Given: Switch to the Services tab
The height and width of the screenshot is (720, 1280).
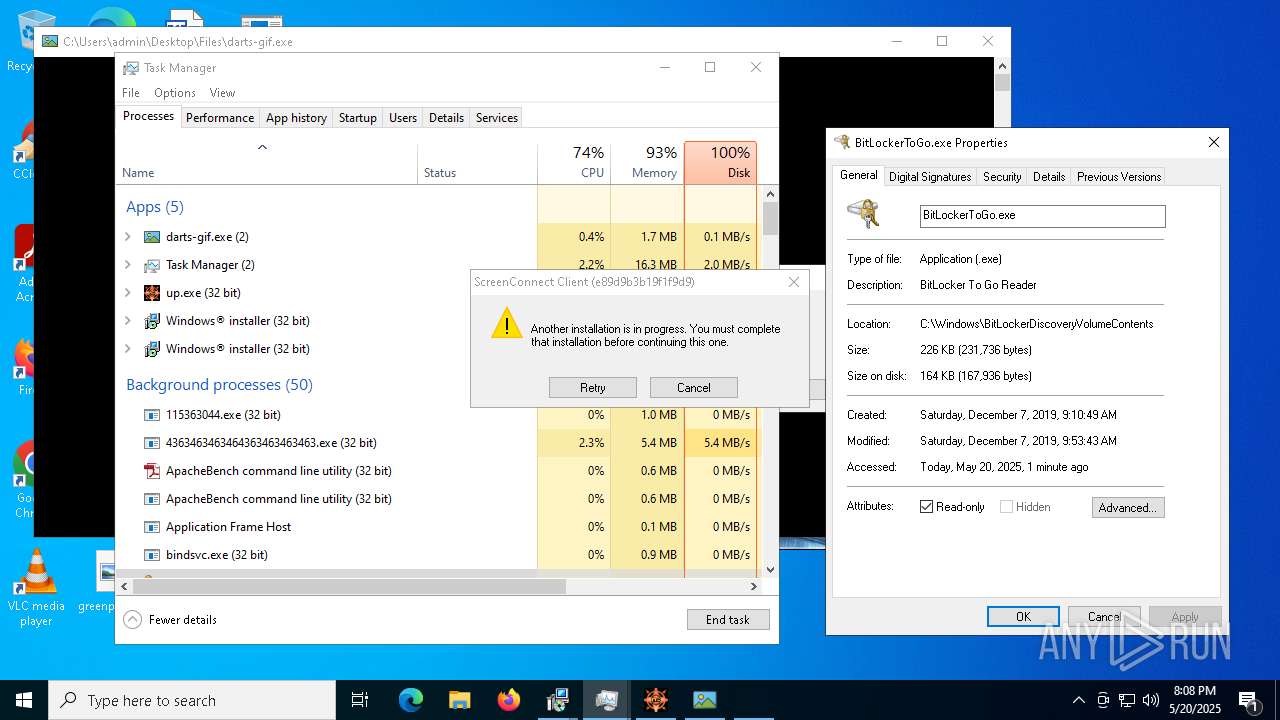Looking at the screenshot, I should pyautogui.click(x=497, y=117).
